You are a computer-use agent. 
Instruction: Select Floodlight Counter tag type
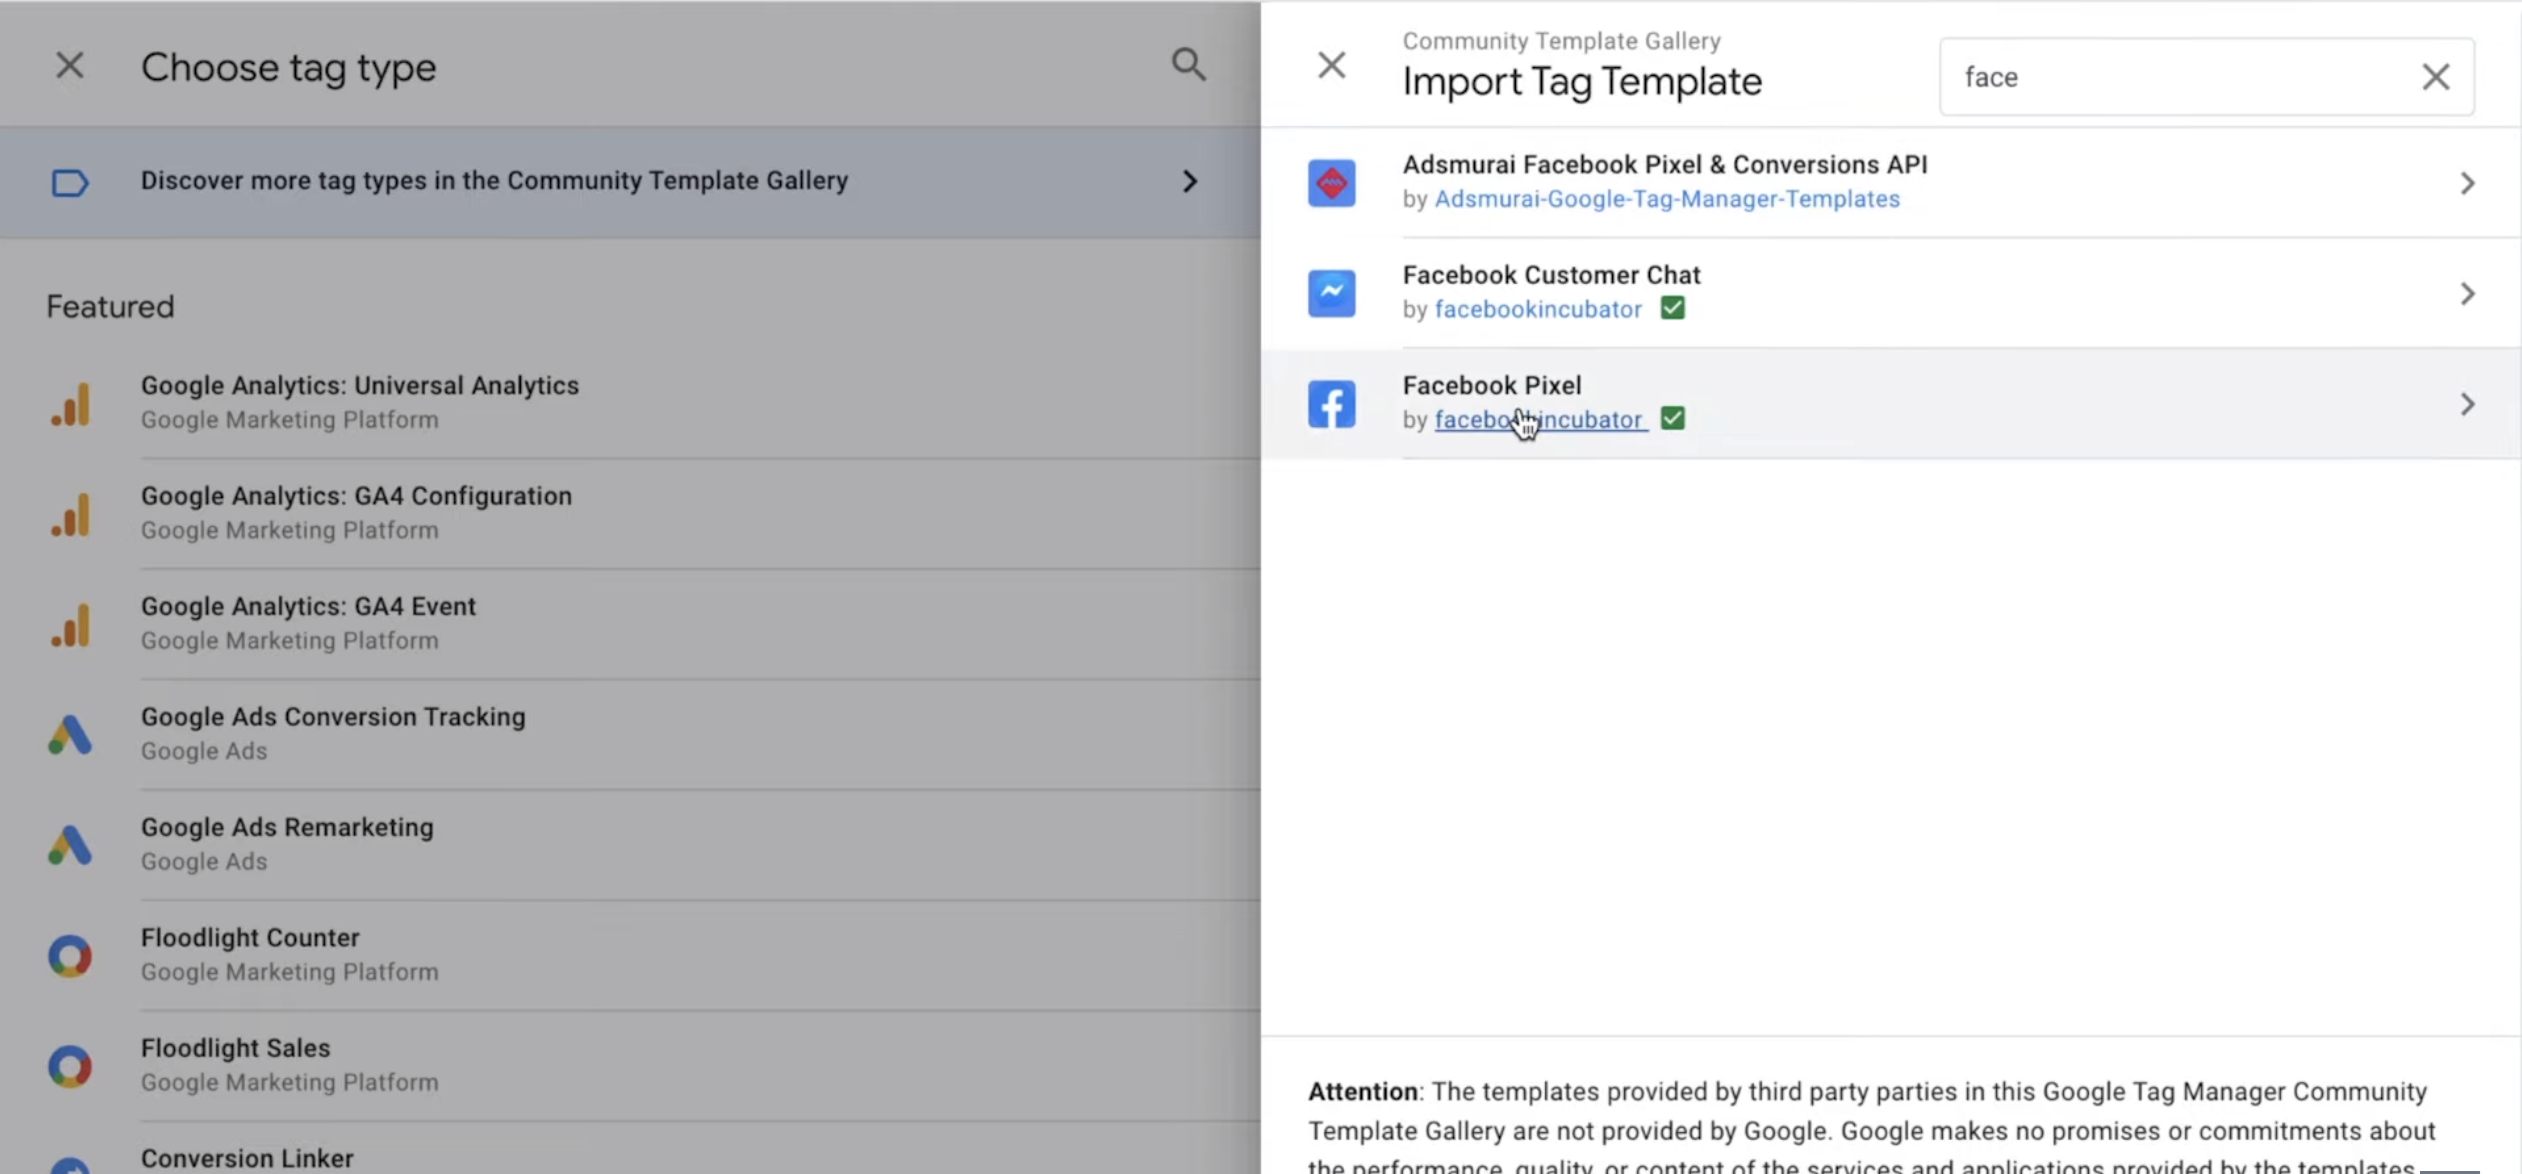(630, 955)
